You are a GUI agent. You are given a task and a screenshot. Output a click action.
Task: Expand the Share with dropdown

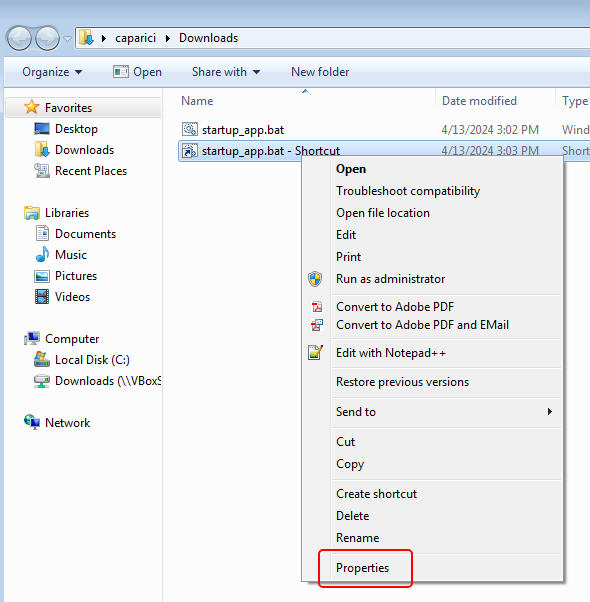point(226,72)
